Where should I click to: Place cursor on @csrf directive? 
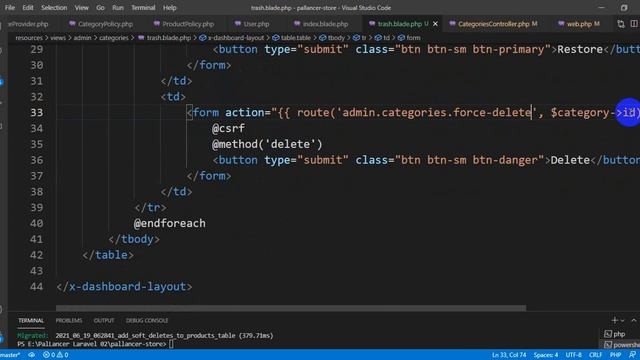coord(228,129)
